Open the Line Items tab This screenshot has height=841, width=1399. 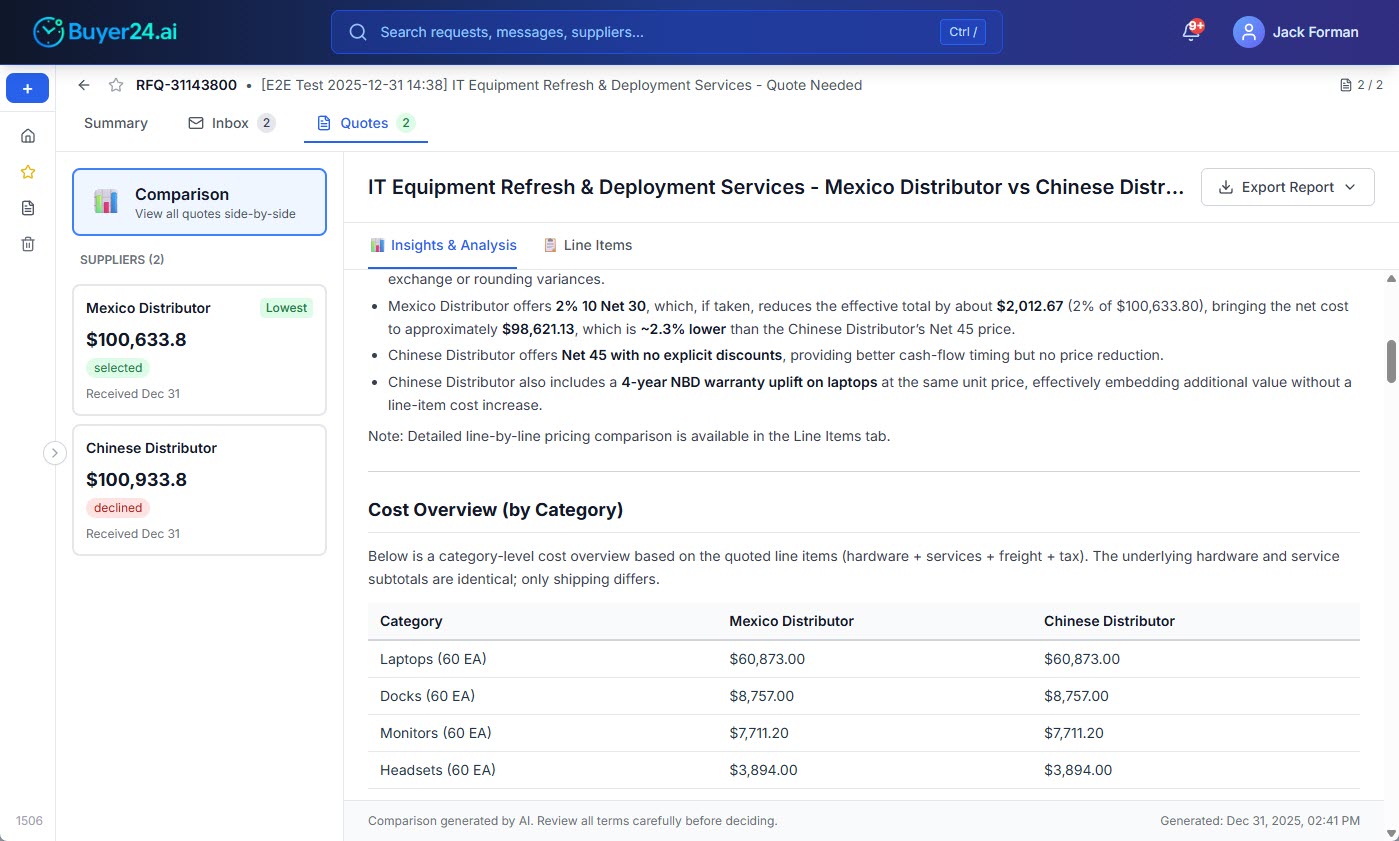coord(588,245)
